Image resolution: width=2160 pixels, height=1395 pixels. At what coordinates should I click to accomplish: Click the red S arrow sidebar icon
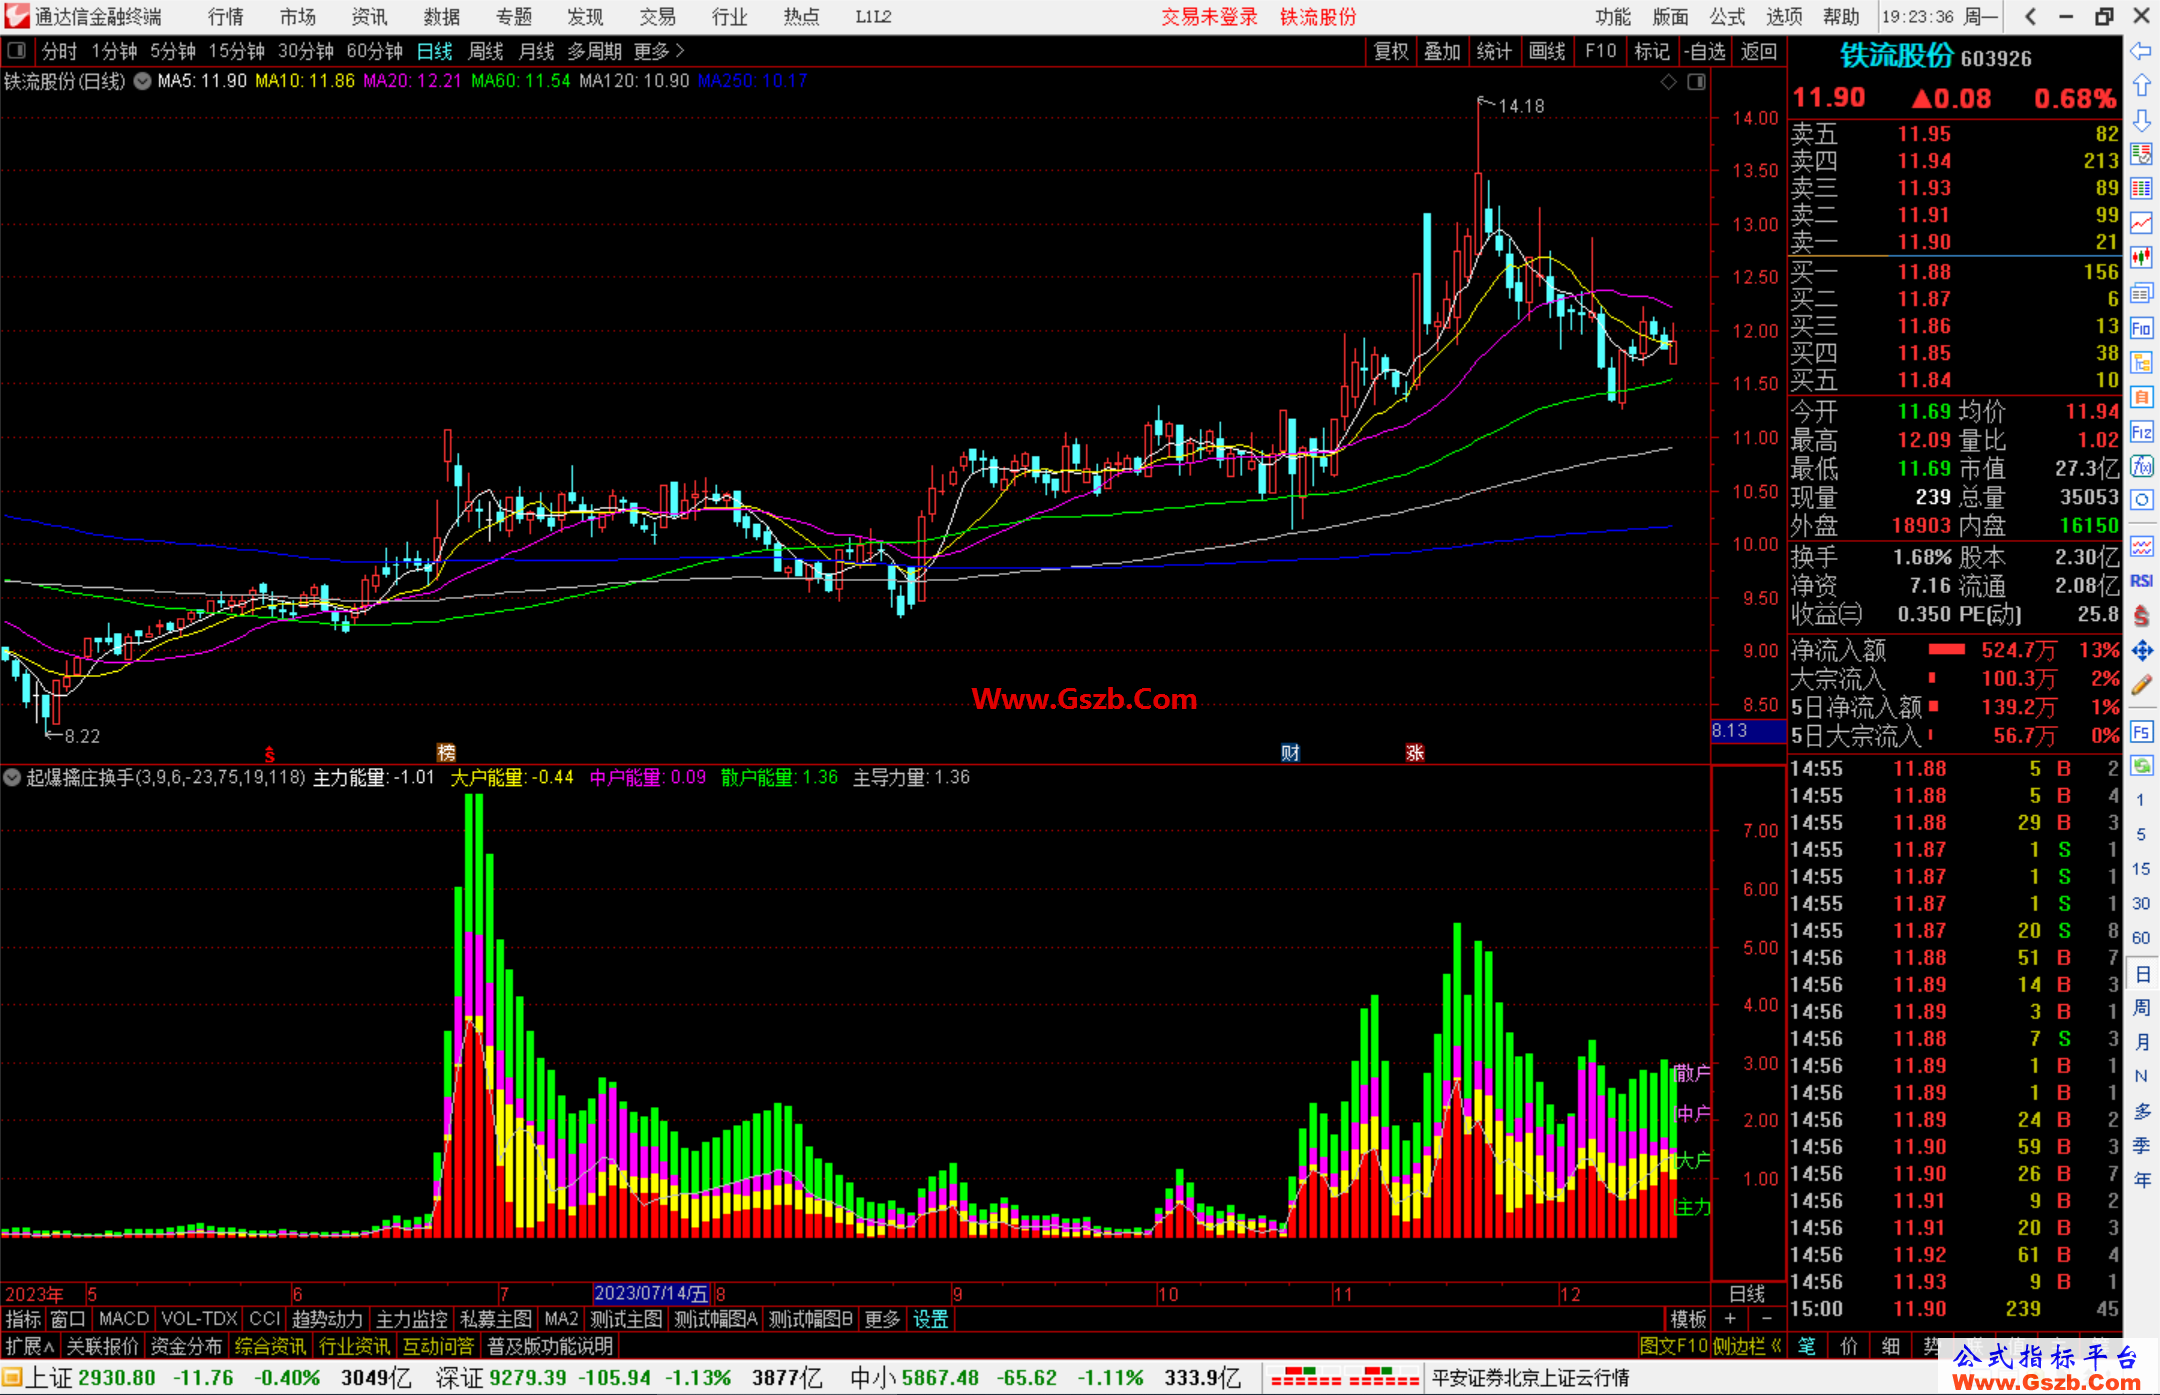[x=2141, y=616]
